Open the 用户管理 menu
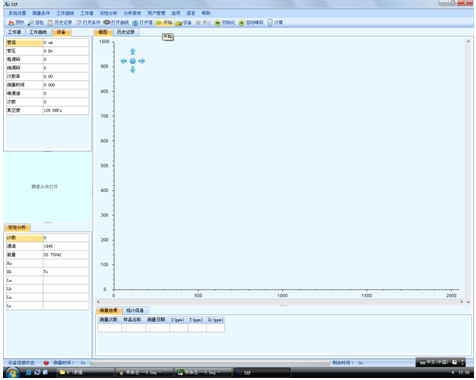This screenshot has width=476, height=380. click(x=156, y=13)
